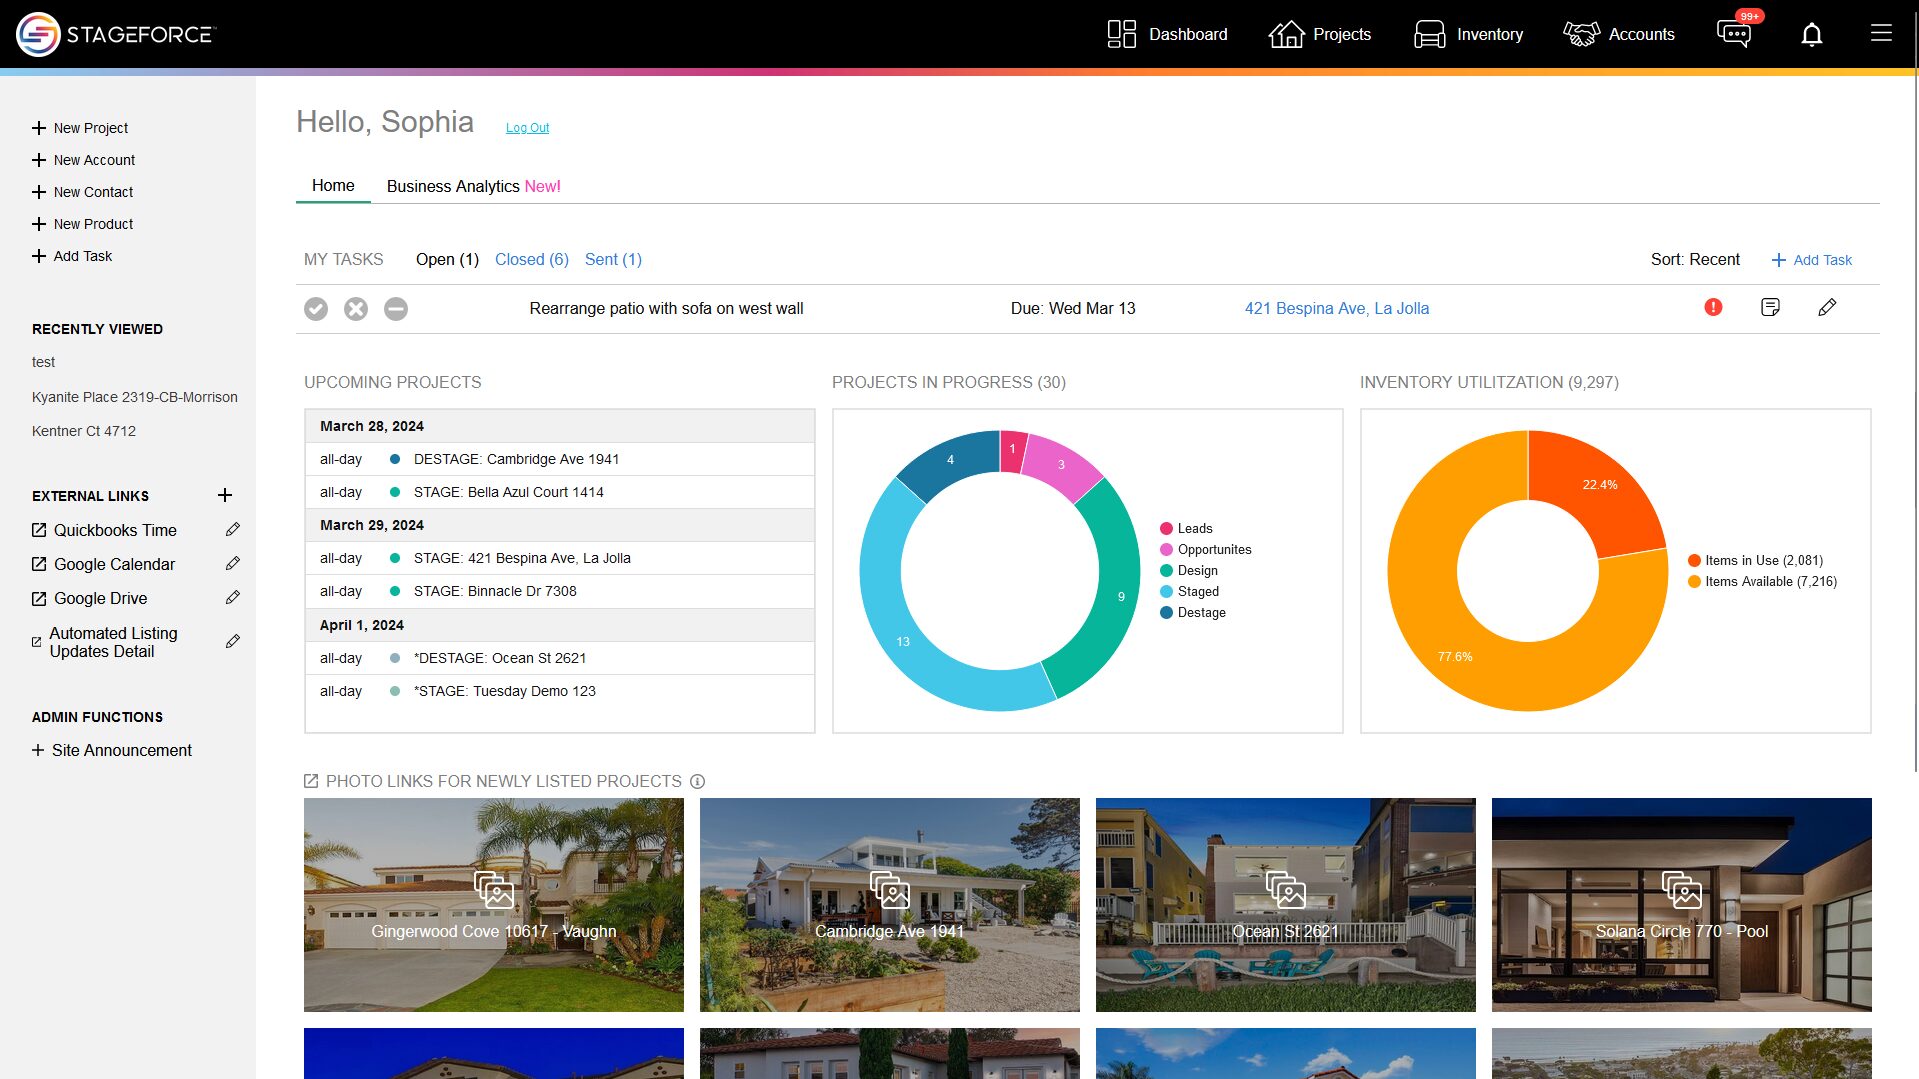Click the red priority alert icon on task
This screenshot has width=1919, height=1079.
[1713, 307]
